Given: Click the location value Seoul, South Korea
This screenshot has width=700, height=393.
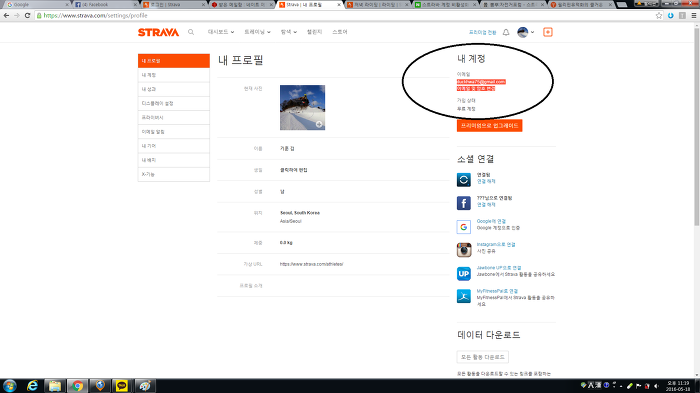Looking at the screenshot, I should pyautogui.click(x=300, y=213).
